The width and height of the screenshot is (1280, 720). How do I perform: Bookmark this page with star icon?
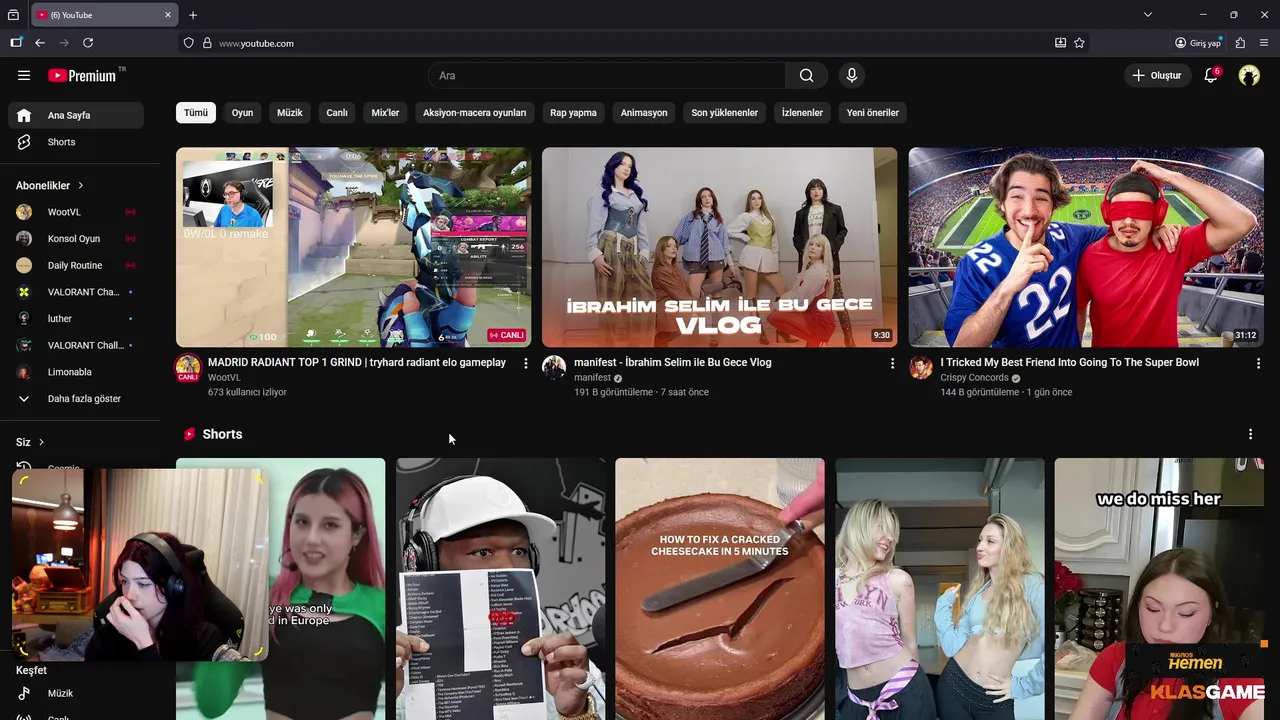click(x=1079, y=43)
